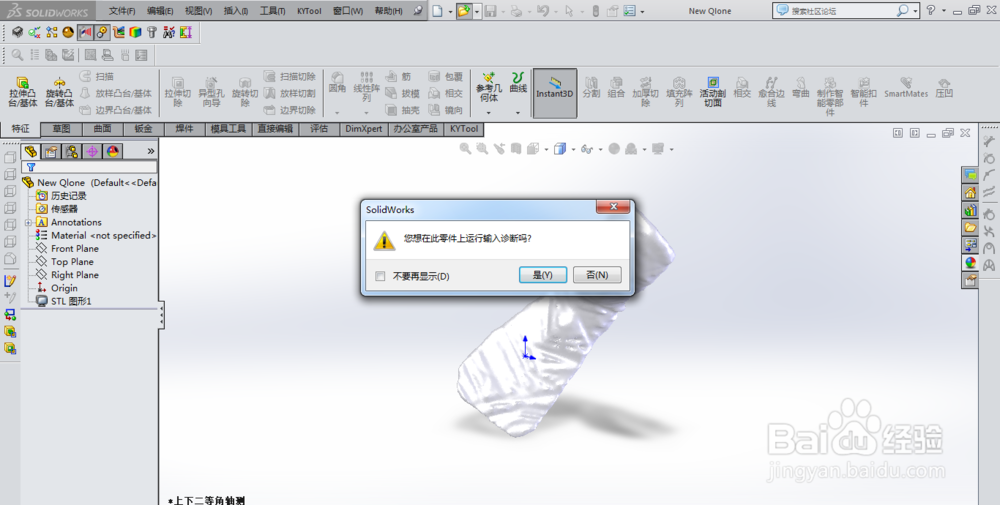Image resolution: width=1000 pixels, height=505 pixels.
Task: Click the appearances color ball in task pane
Action: tap(970, 262)
